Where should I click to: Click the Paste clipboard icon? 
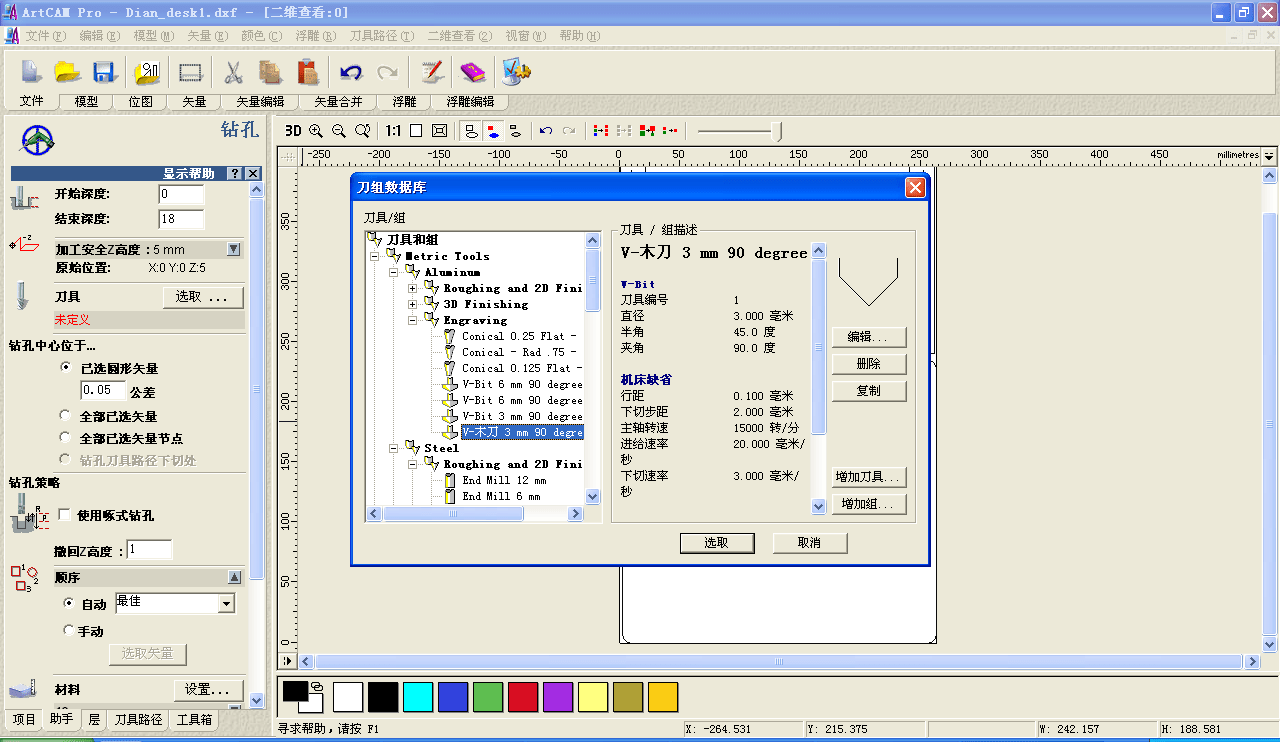coord(308,72)
